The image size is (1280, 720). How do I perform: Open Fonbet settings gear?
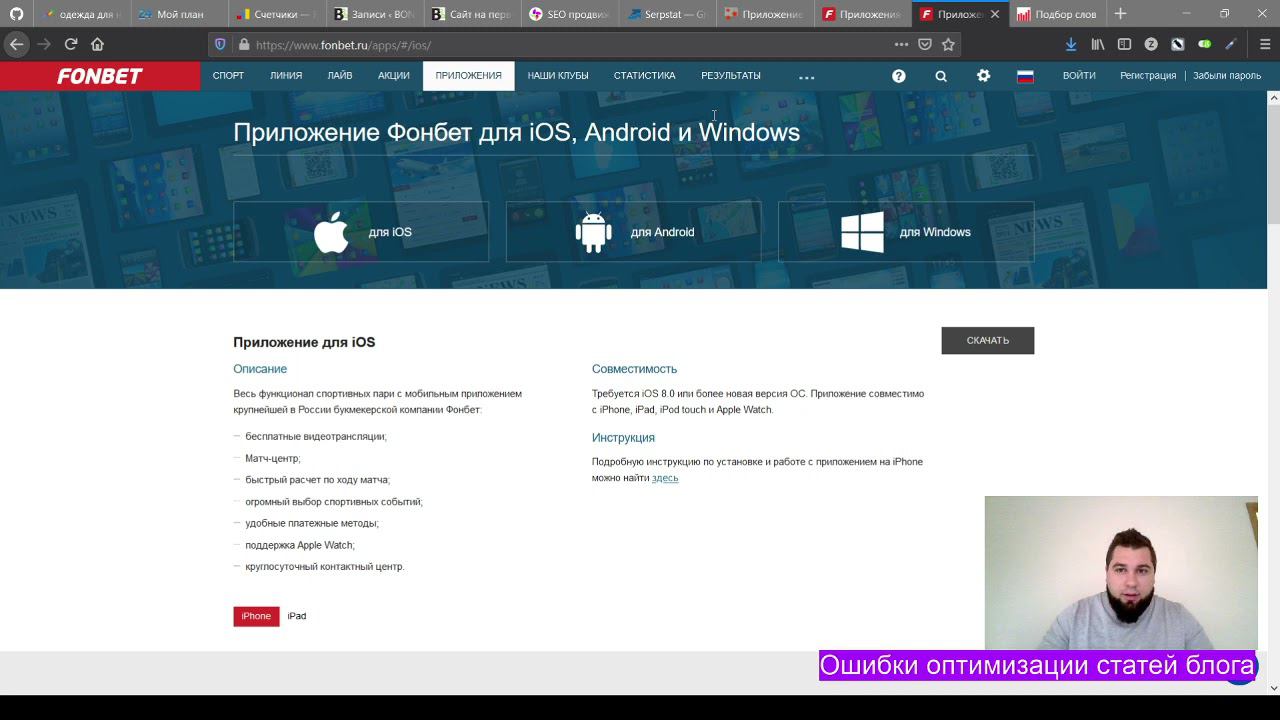point(983,76)
